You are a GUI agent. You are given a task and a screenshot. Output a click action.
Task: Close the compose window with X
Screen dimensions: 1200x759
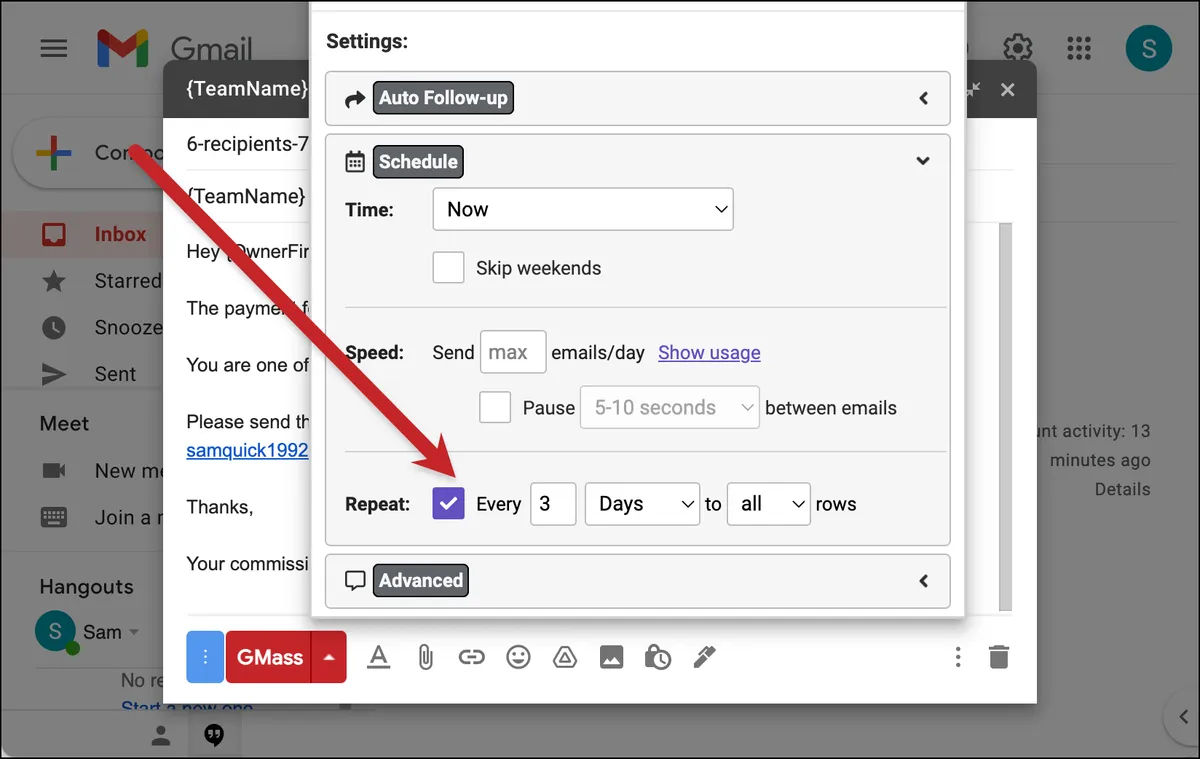1008,90
